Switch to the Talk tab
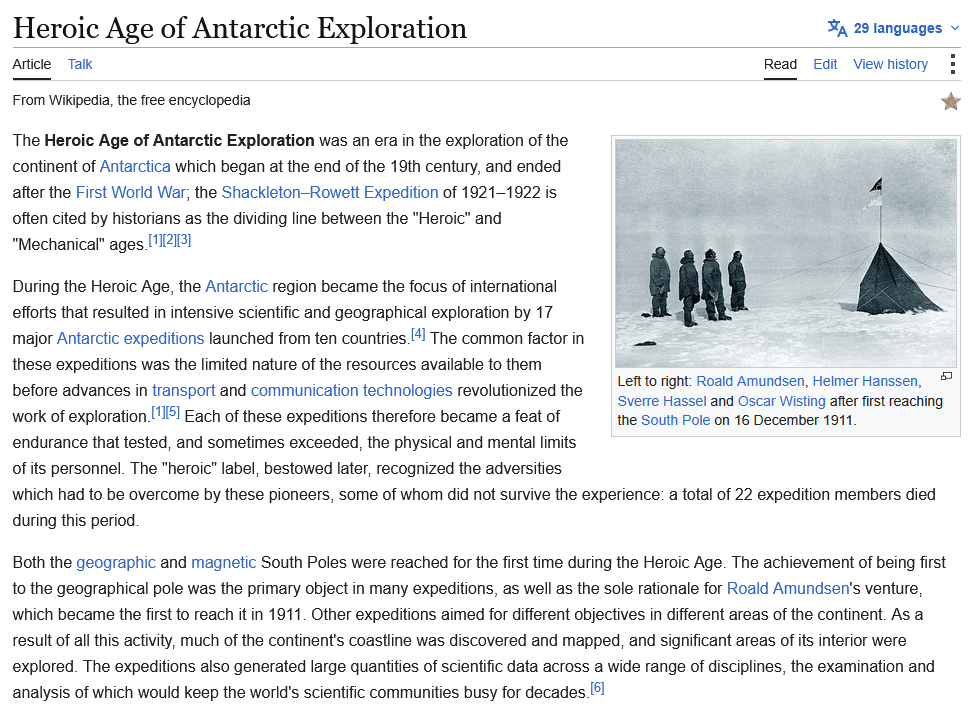The height and width of the screenshot is (727, 978). click(x=80, y=64)
